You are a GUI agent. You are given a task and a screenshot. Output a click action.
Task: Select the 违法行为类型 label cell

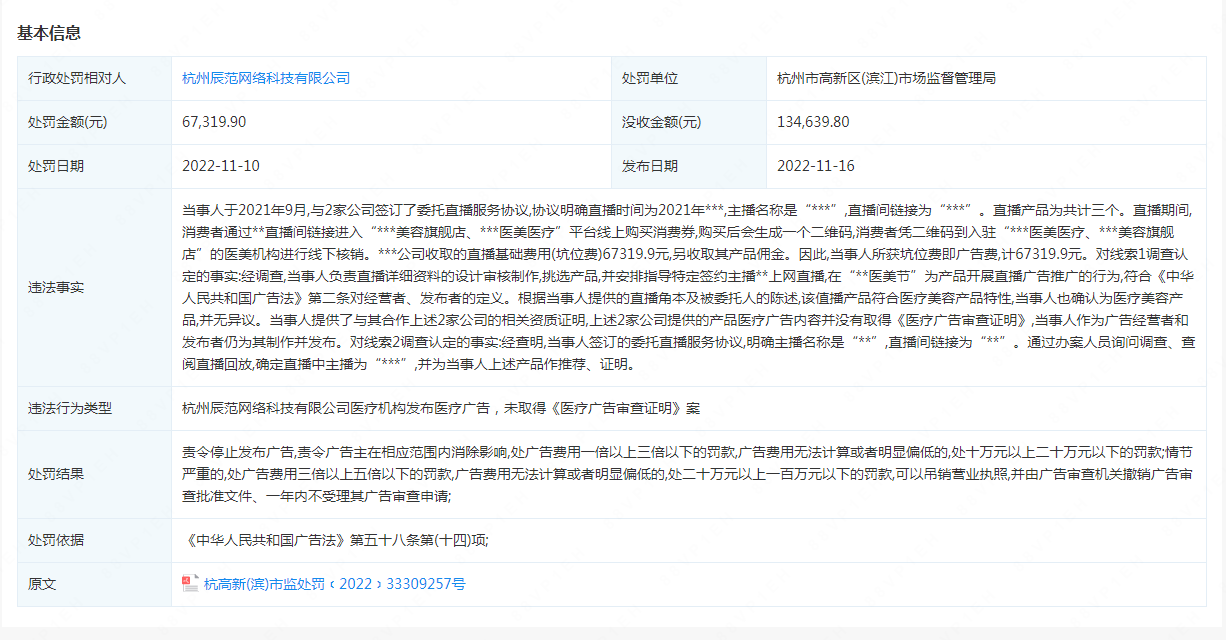point(94,408)
